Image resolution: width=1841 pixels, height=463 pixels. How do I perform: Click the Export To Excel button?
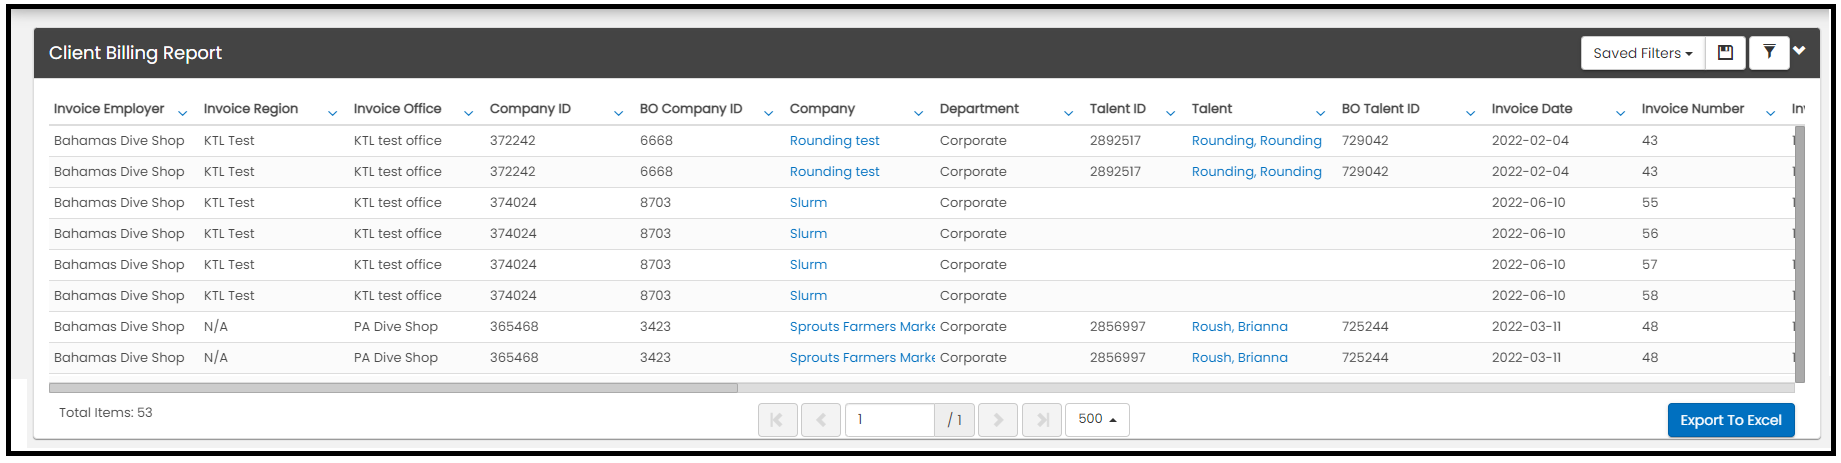pyautogui.click(x=1731, y=420)
